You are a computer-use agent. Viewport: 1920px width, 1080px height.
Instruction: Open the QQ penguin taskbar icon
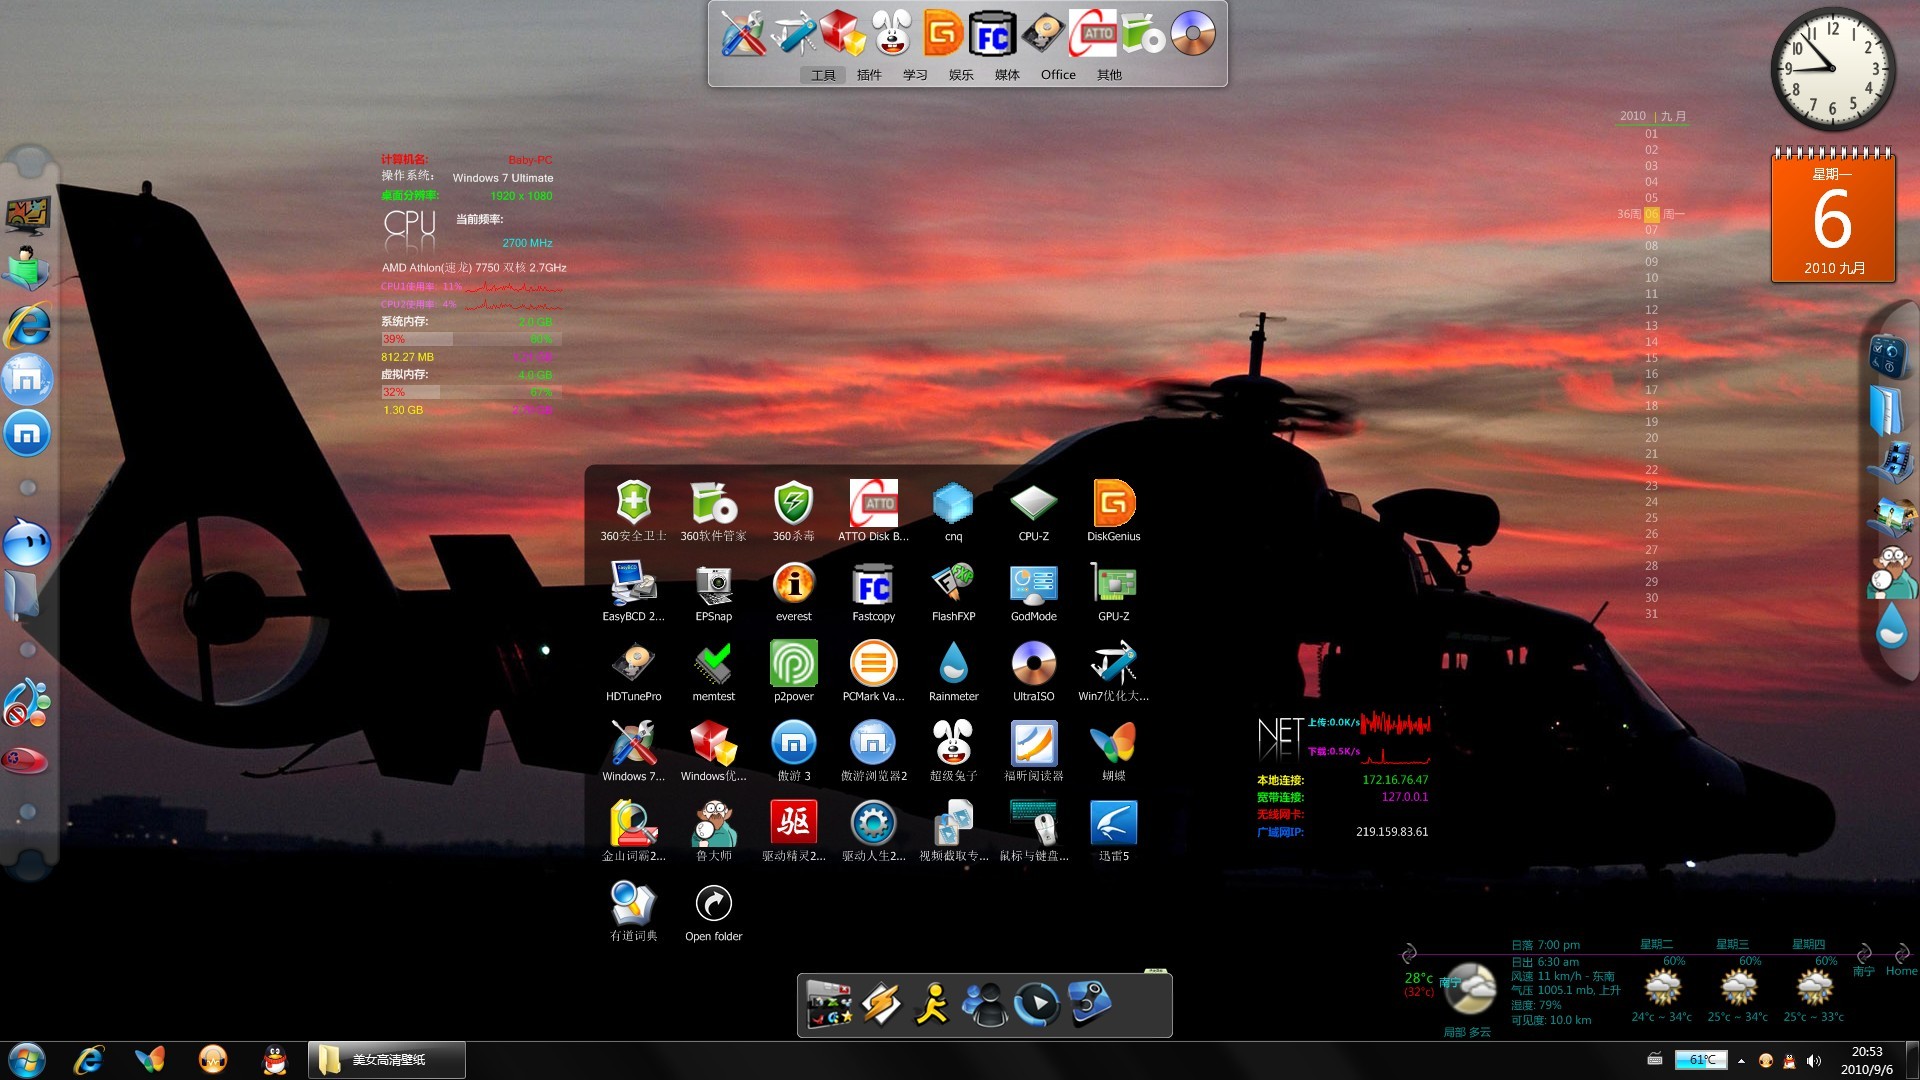(275, 1060)
